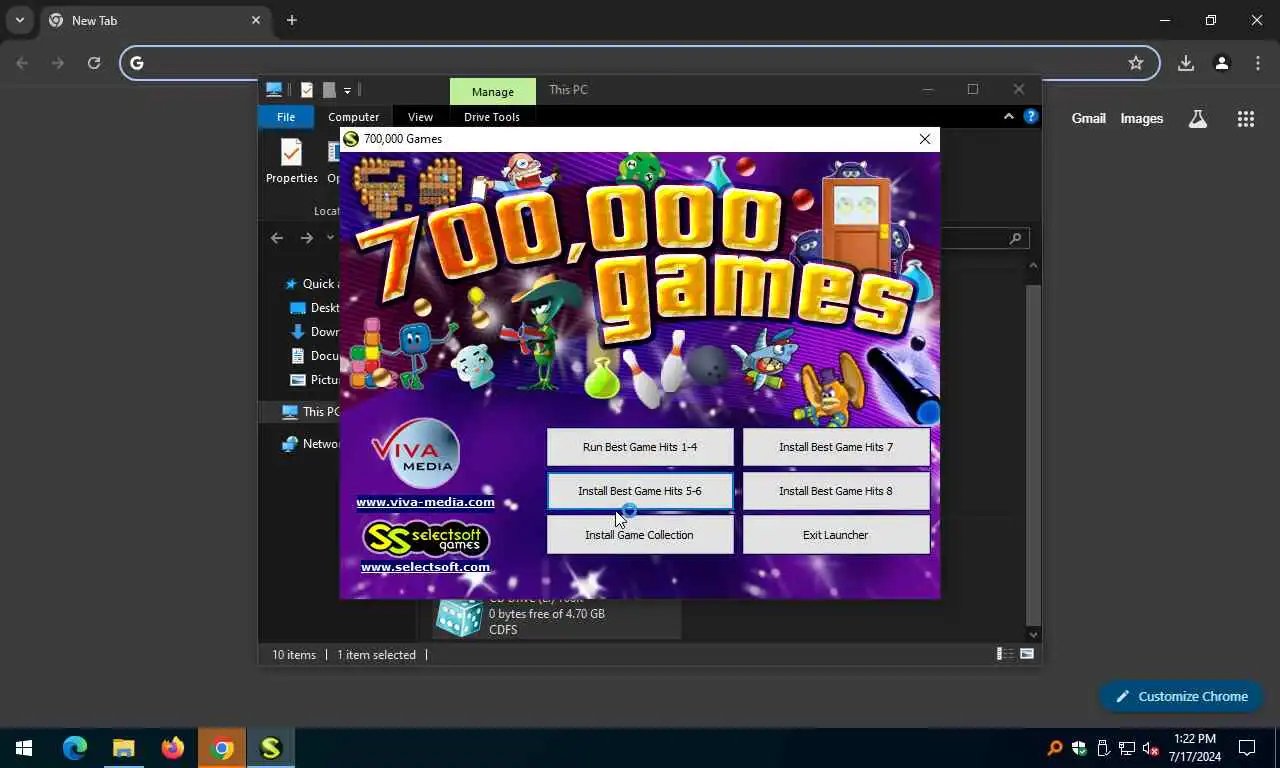Go forward in File Explorer

pyautogui.click(x=307, y=238)
